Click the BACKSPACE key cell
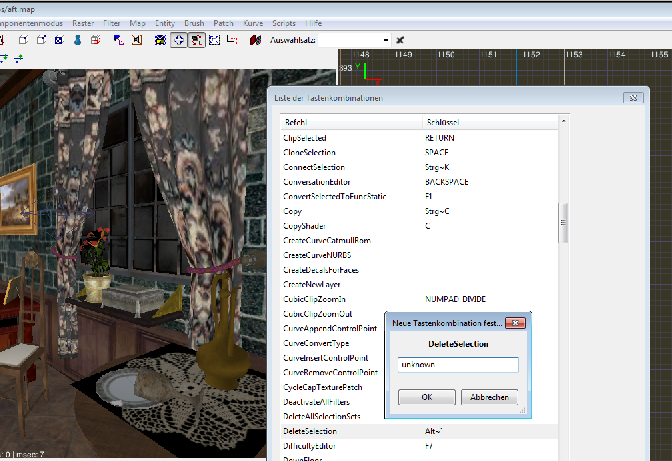Image resolution: width=672 pixels, height=461 pixels. pyautogui.click(x=447, y=182)
